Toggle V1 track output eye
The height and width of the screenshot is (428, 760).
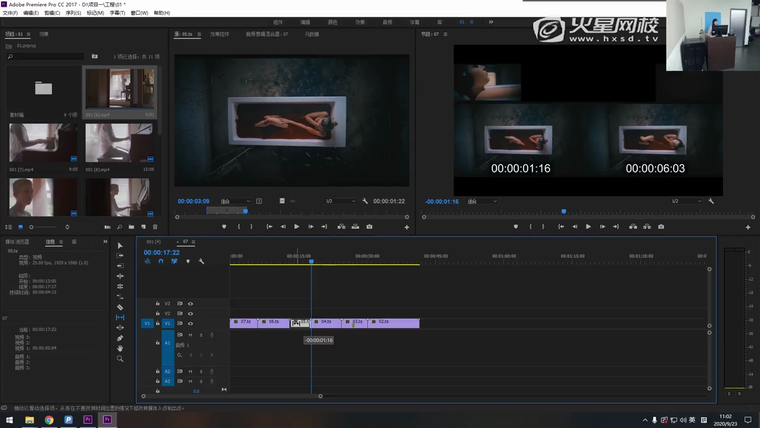(190, 323)
